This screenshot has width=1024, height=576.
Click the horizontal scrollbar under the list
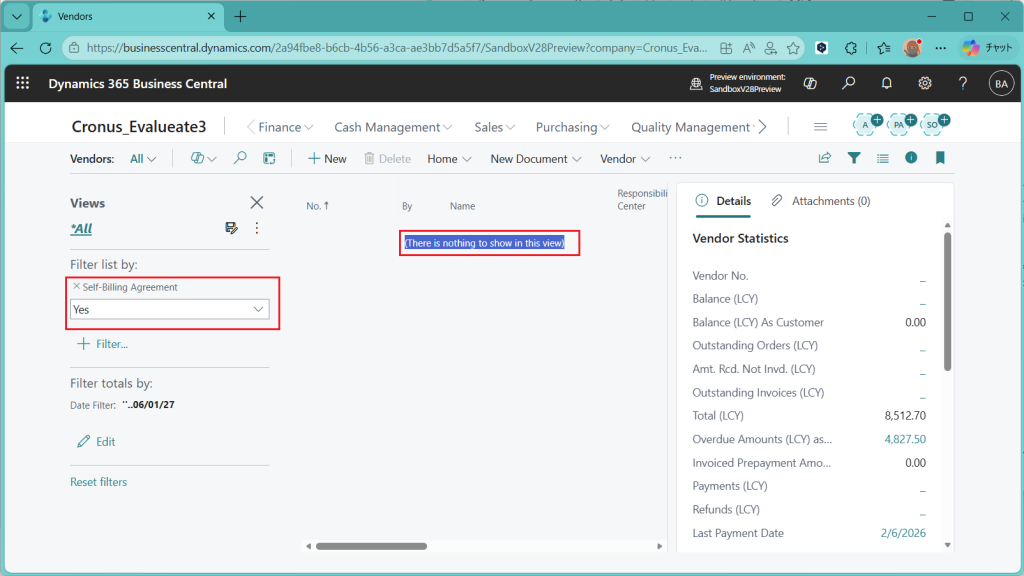point(371,546)
